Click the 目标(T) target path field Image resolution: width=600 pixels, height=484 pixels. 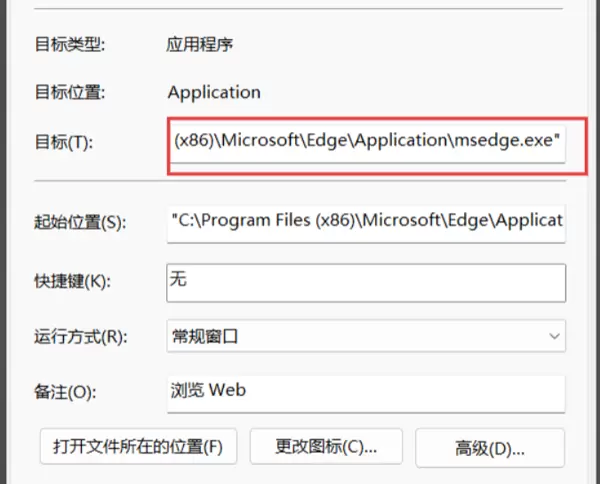point(367,142)
